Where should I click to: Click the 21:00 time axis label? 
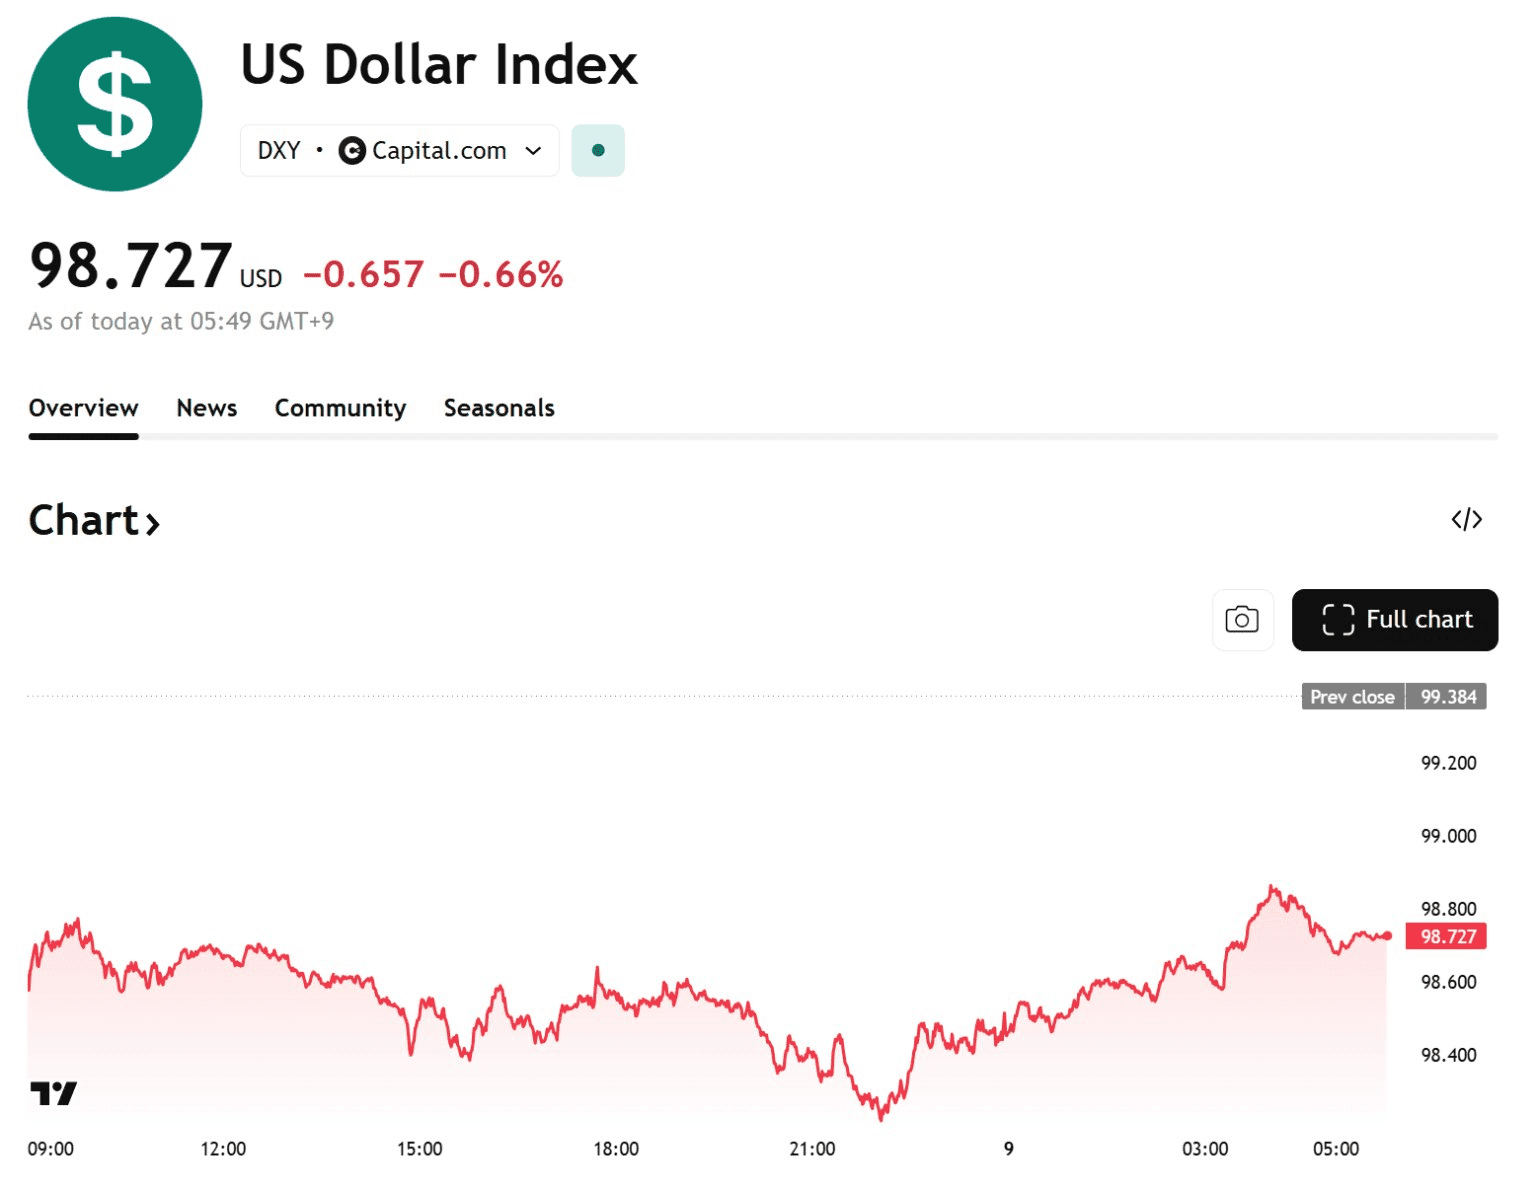pyautogui.click(x=812, y=1149)
